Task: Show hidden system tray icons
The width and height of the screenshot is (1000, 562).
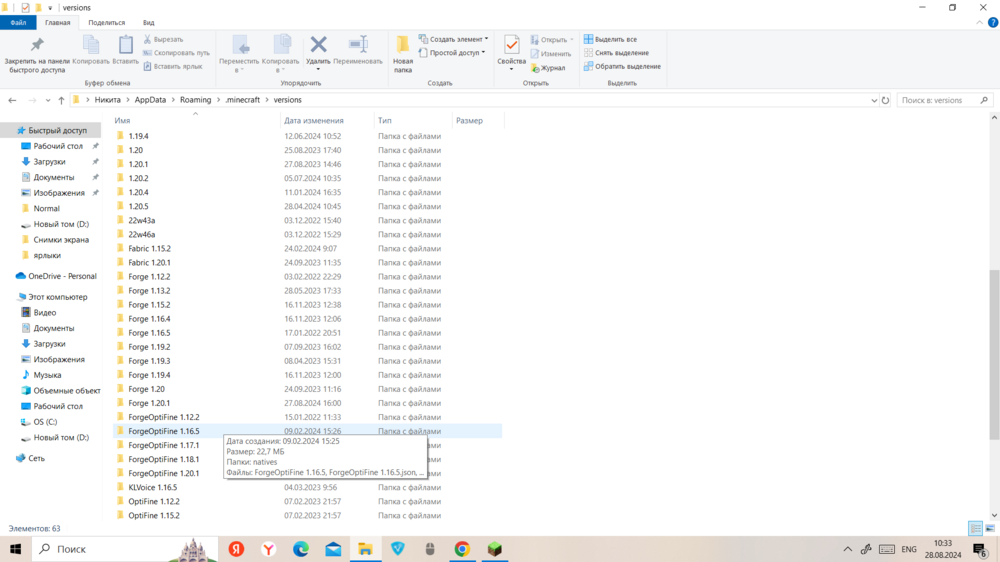Action: (848, 549)
